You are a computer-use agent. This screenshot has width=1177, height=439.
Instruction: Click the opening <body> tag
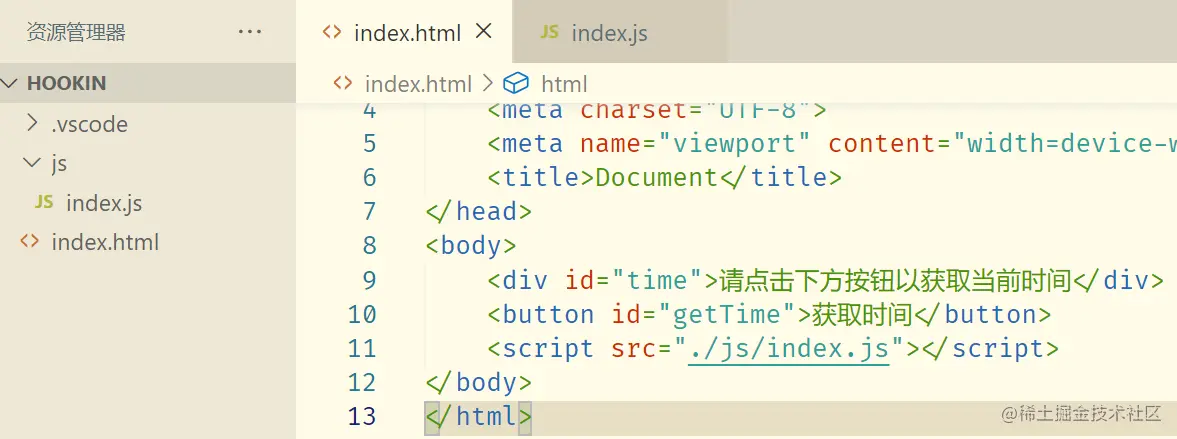471,246
